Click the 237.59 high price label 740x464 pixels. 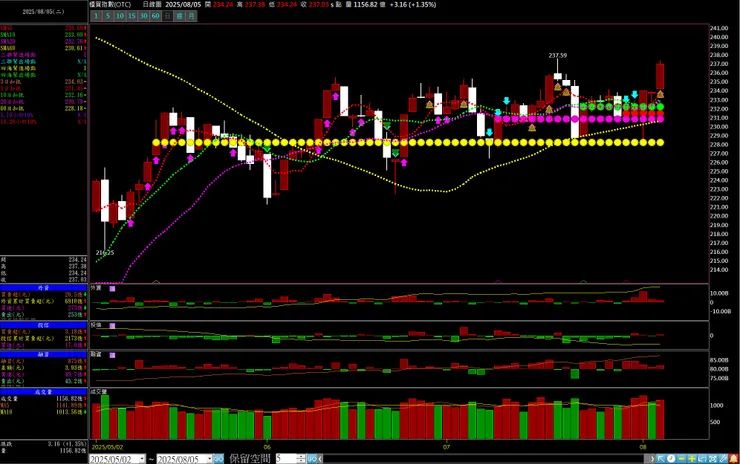pos(557,55)
